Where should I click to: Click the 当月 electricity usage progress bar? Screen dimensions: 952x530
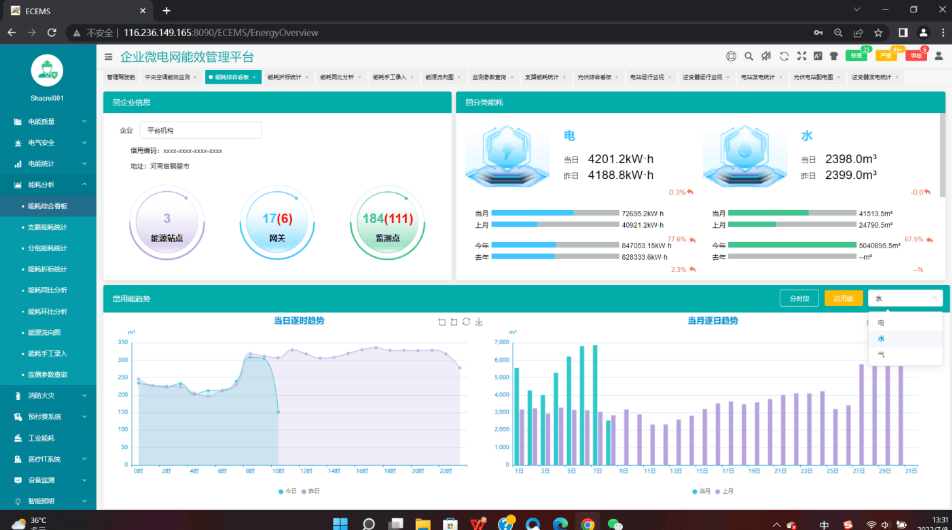click(x=555, y=213)
